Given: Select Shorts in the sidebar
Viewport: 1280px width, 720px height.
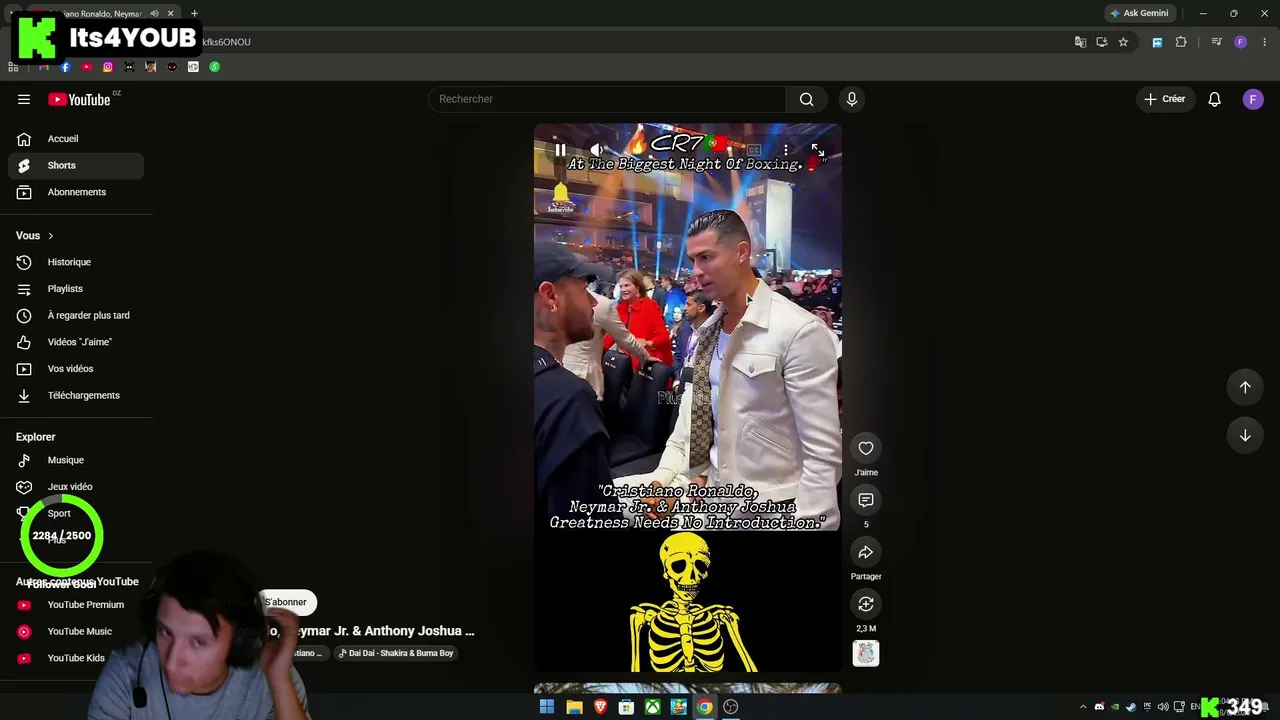Looking at the screenshot, I should (x=75, y=165).
